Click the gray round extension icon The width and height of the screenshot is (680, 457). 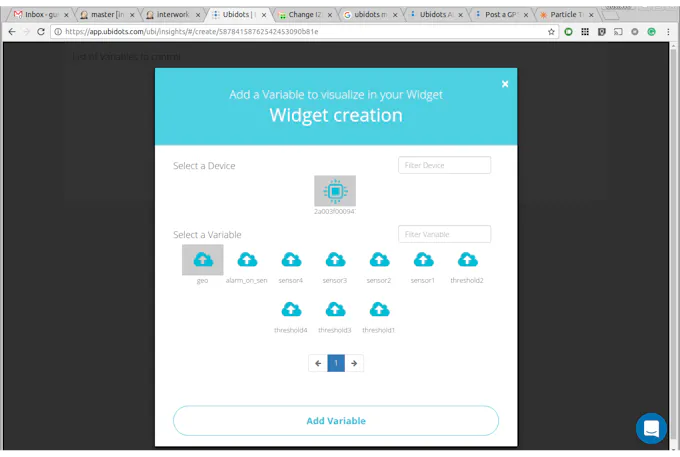pos(635,32)
